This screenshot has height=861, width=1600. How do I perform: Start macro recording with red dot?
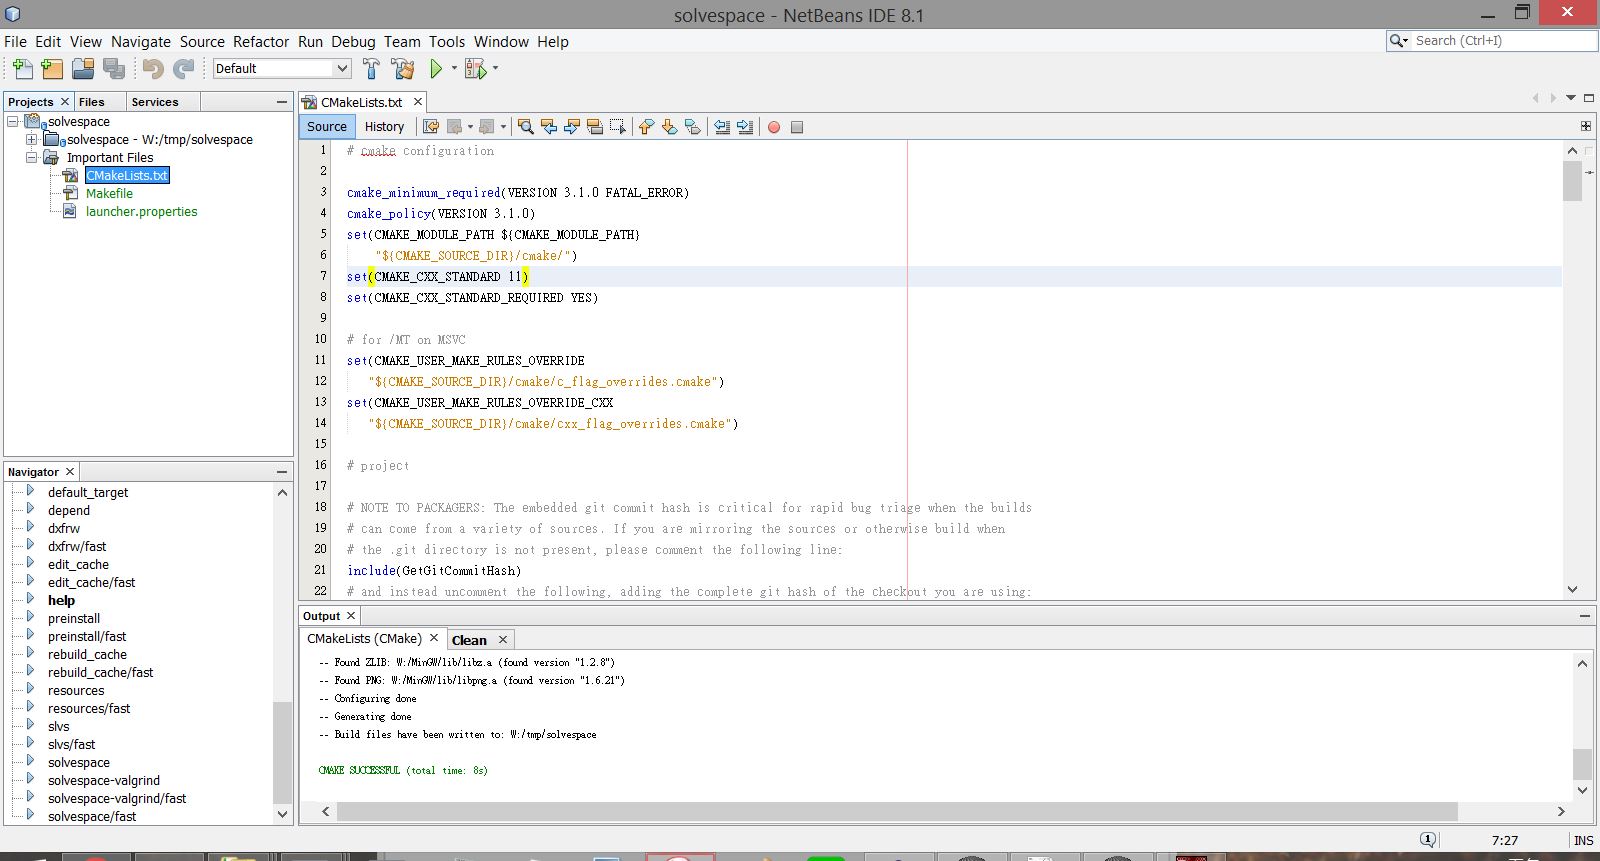coord(773,127)
